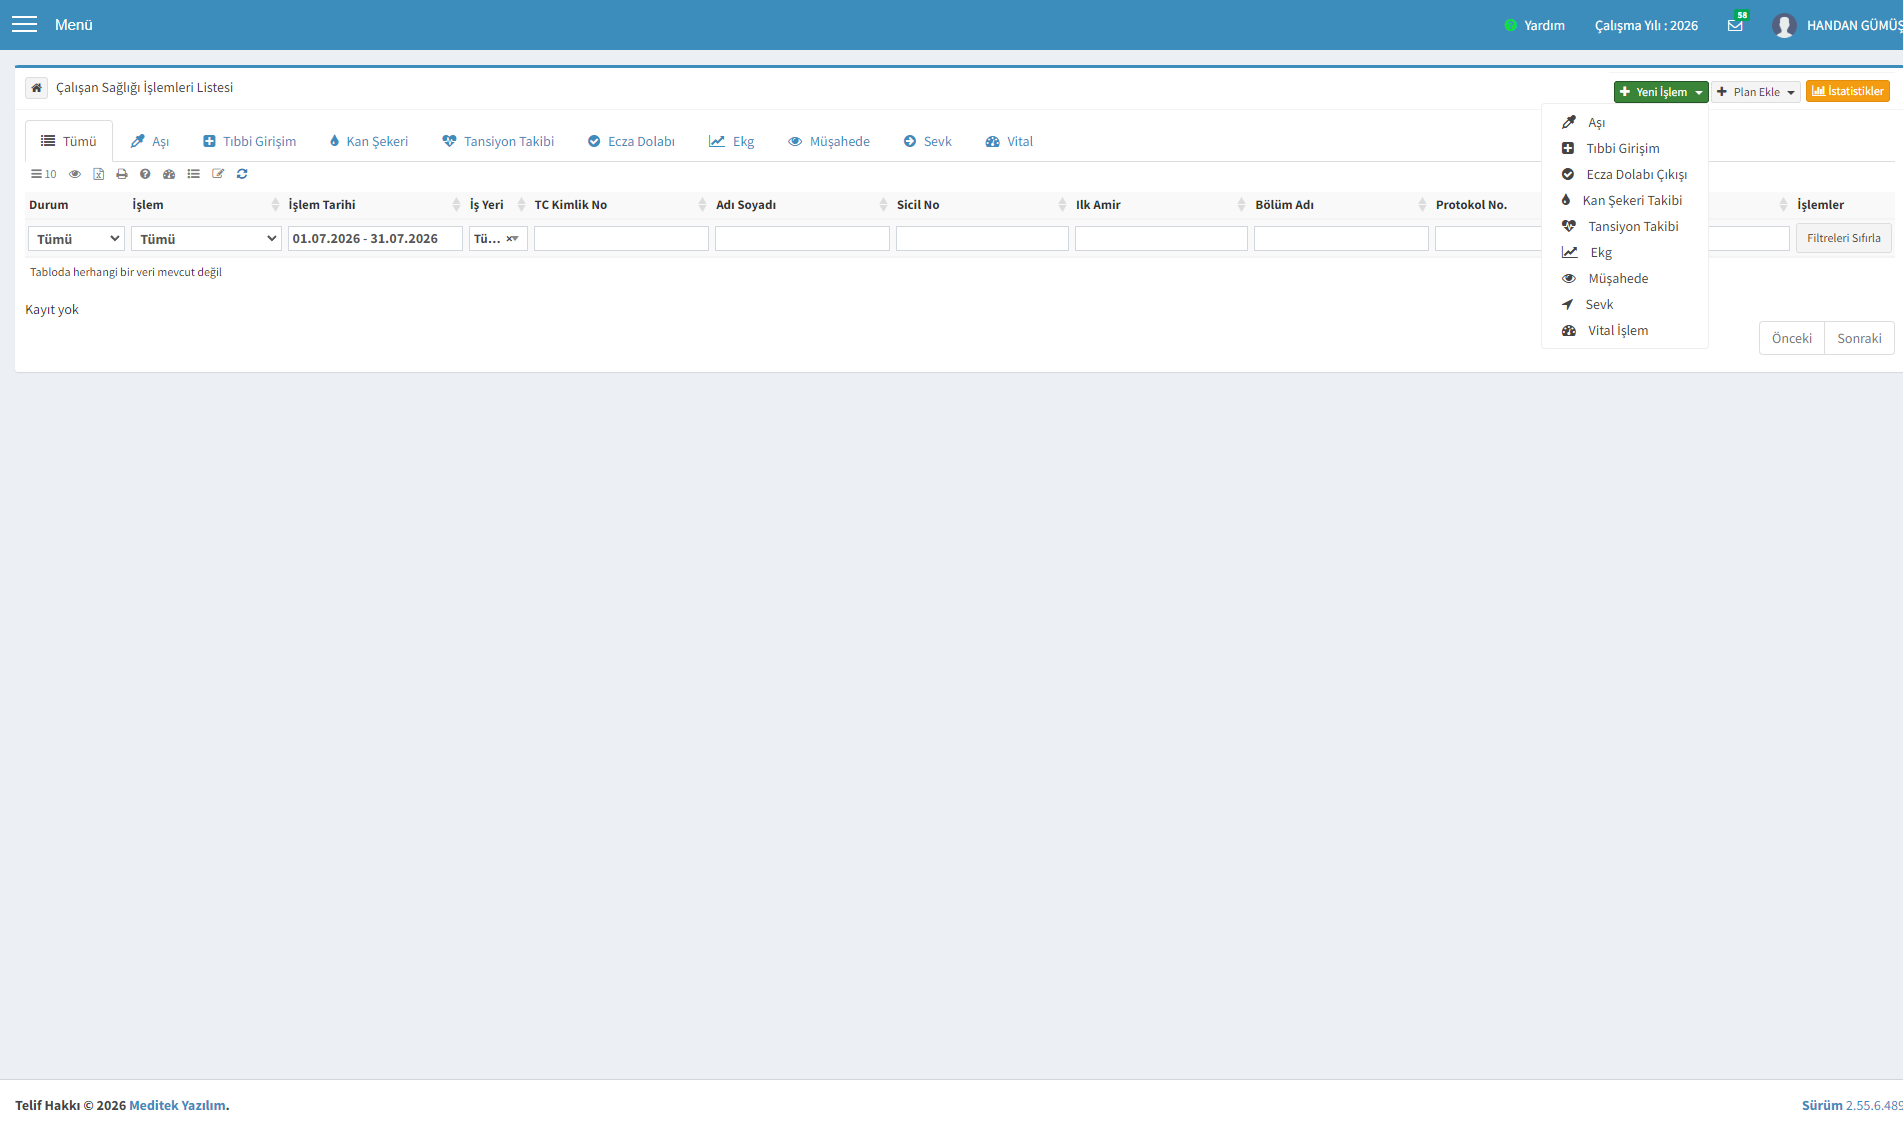1903x1130 pixels.
Task: Change rows-per-page count (10) icon
Action: click(x=43, y=174)
